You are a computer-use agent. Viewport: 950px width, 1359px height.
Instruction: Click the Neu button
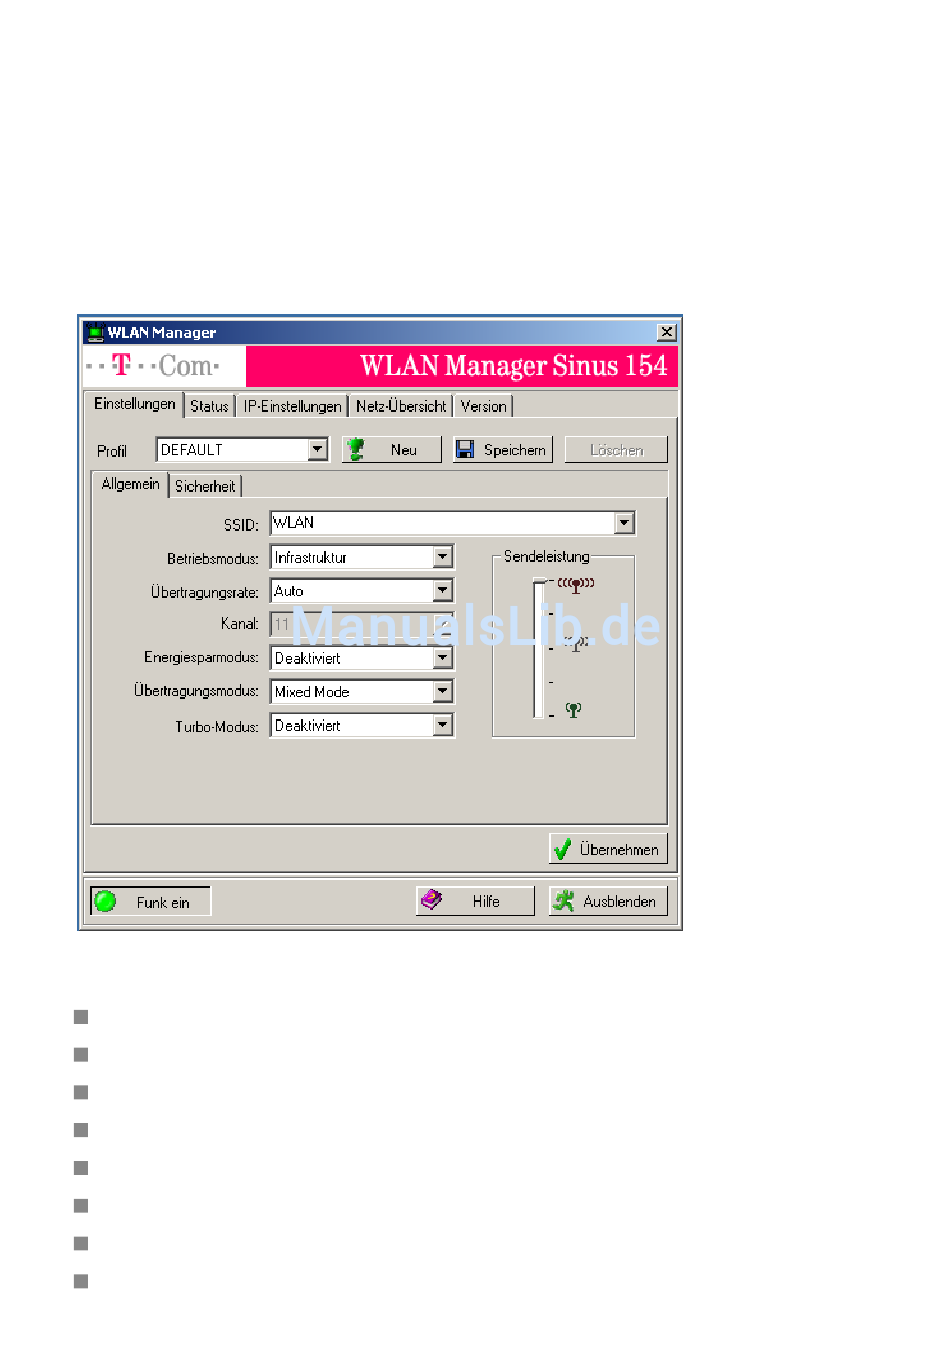coord(392,450)
